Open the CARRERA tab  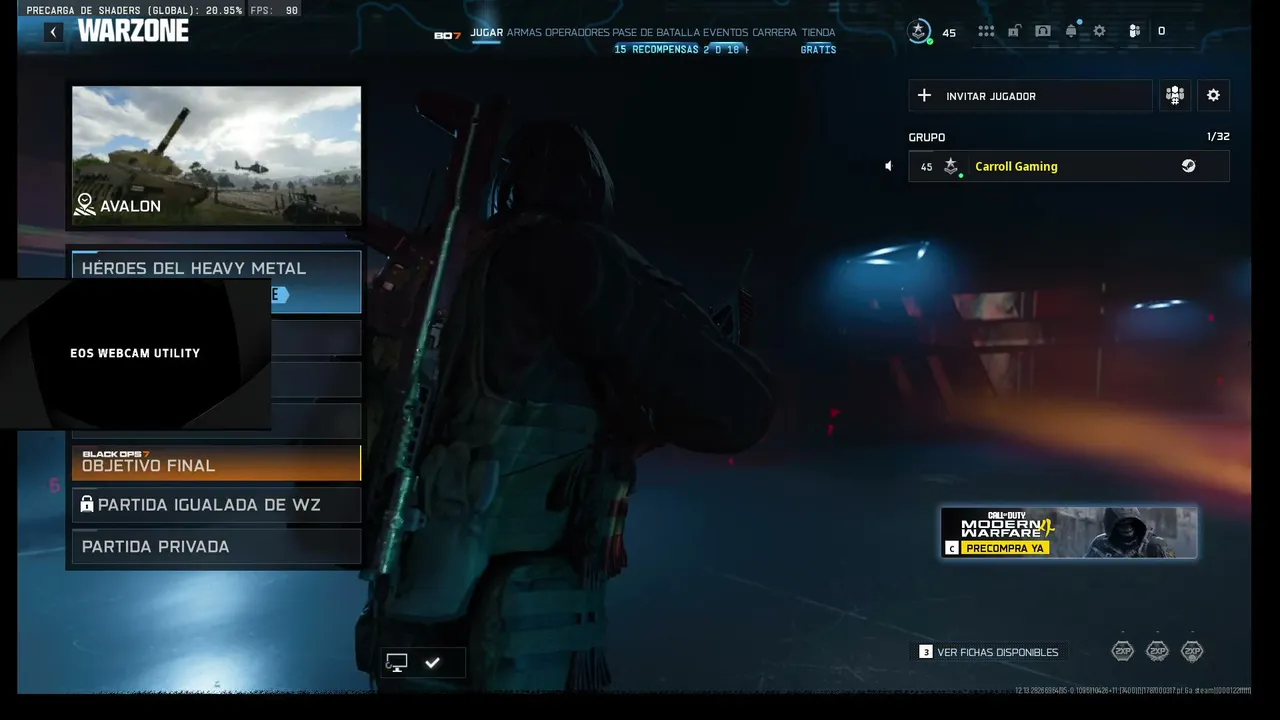pos(775,32)
